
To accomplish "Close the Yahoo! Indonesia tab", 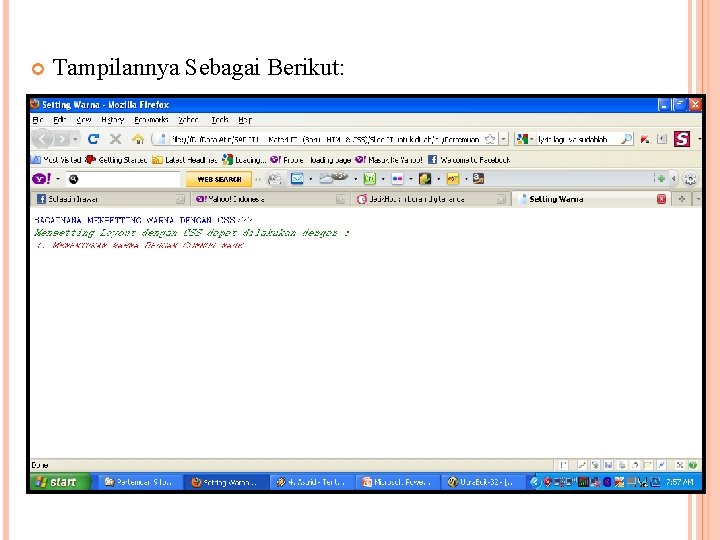I will click(340, 199).
